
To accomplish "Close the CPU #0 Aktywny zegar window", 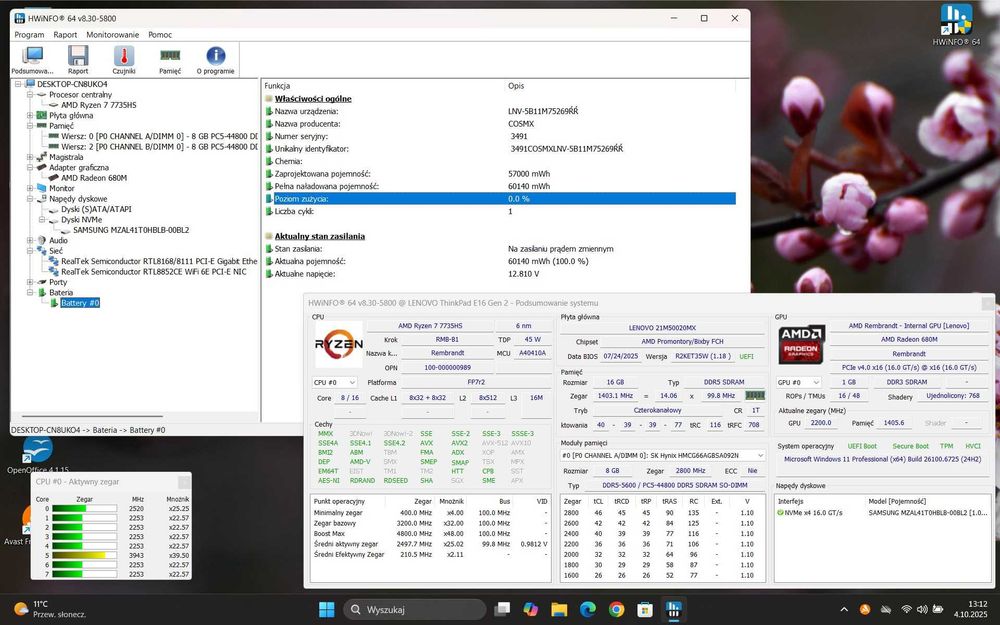I will coord(184,482).
